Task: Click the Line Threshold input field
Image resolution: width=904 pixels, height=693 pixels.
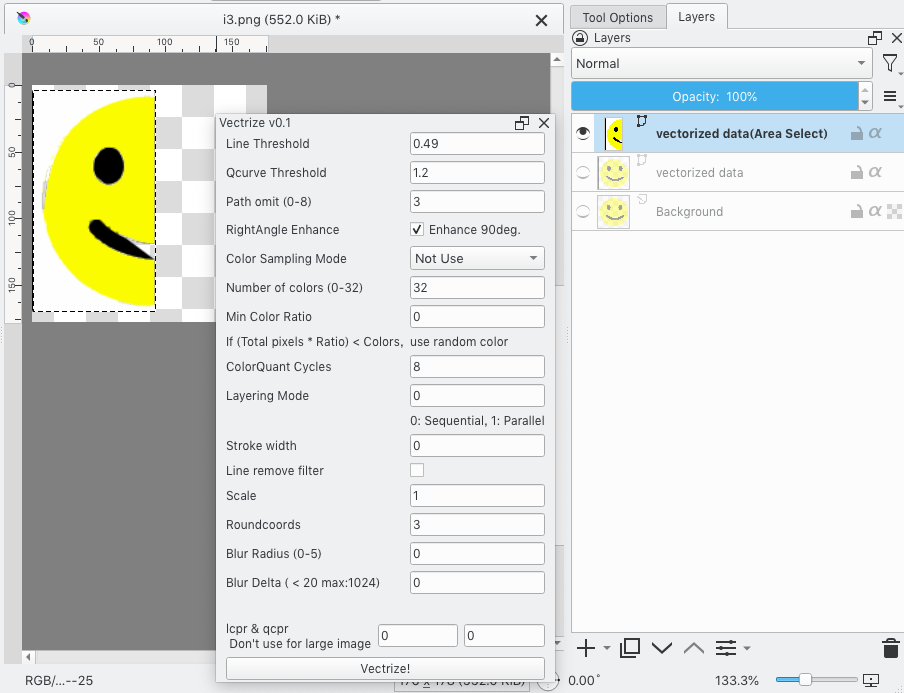Action: tap(477, 143)
